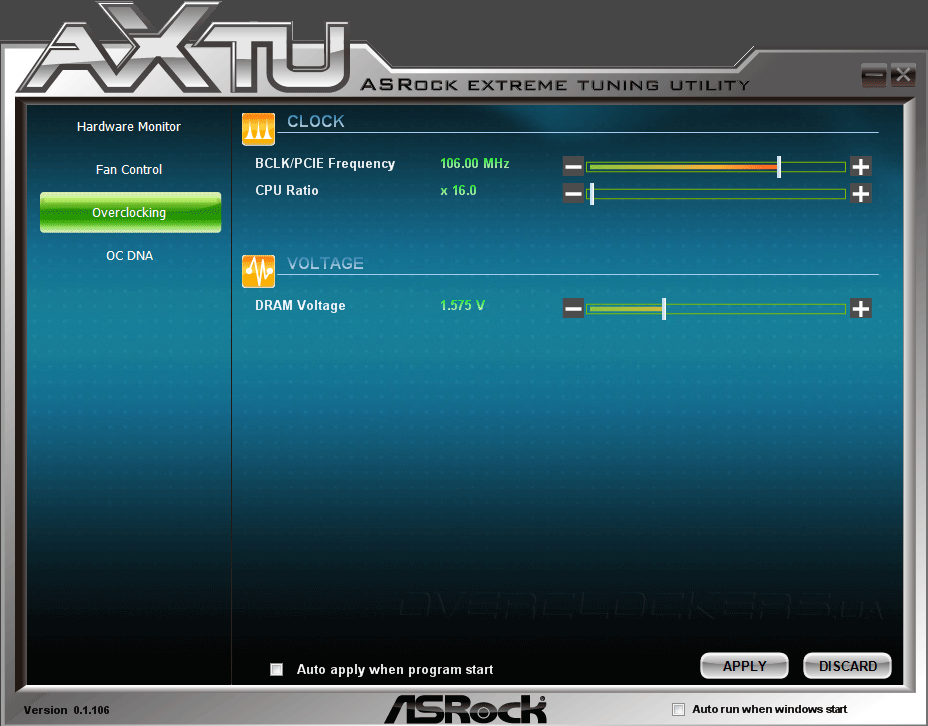928x726 pixels.
Task: Select the Overclocking section
Action: [130, 212]
